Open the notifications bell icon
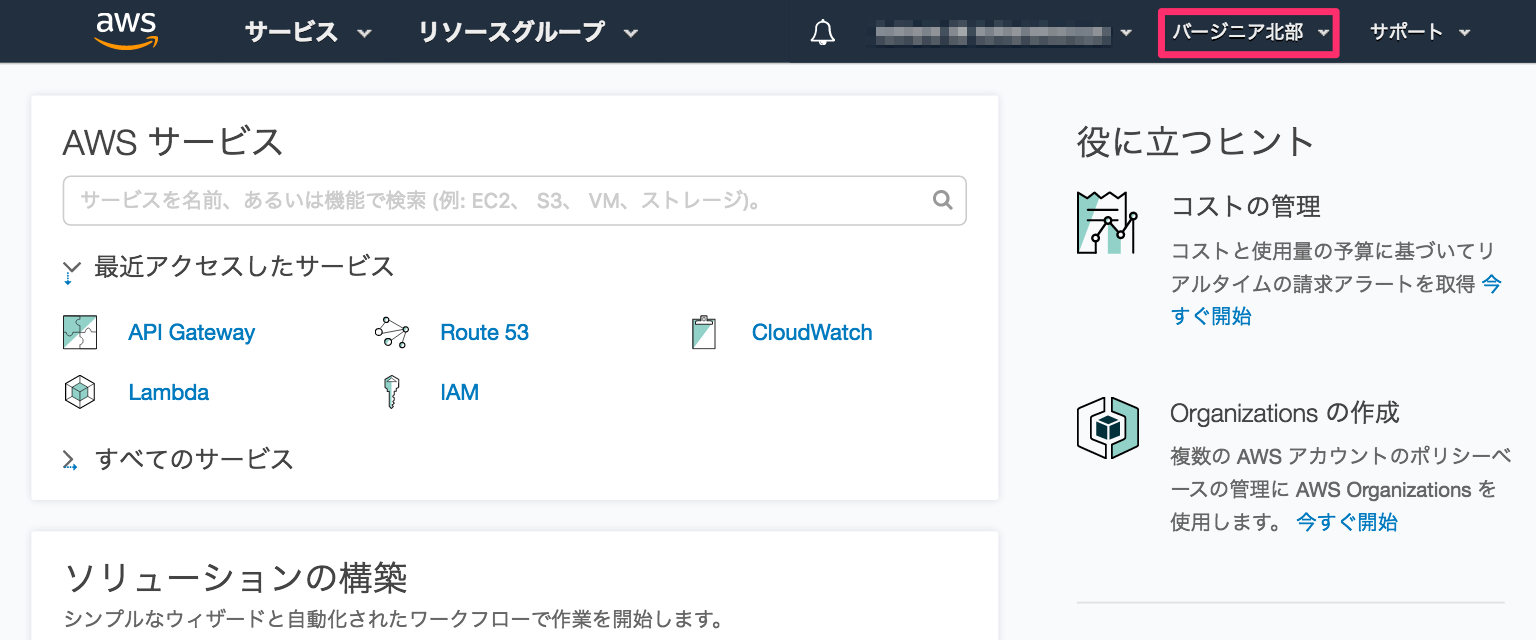The width and height of the screenshot is (1536, 640). [822, 32]
